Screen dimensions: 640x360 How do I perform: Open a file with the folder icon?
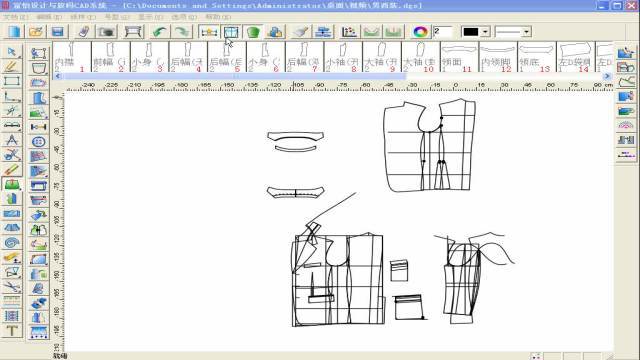pos(36,32)
